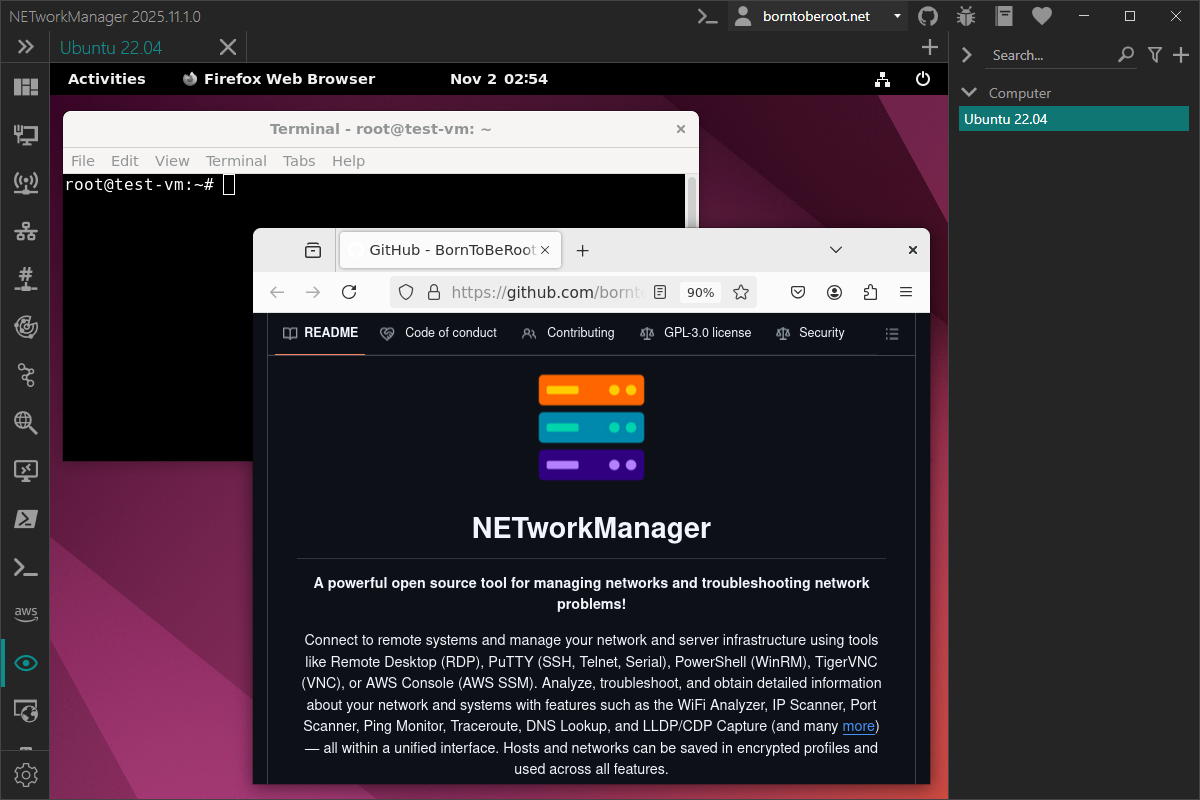Image resolution: width=1200 pixels, height=800 pixels.
Task: Open Firefox's tab list chevron
Action: point(836,250)
